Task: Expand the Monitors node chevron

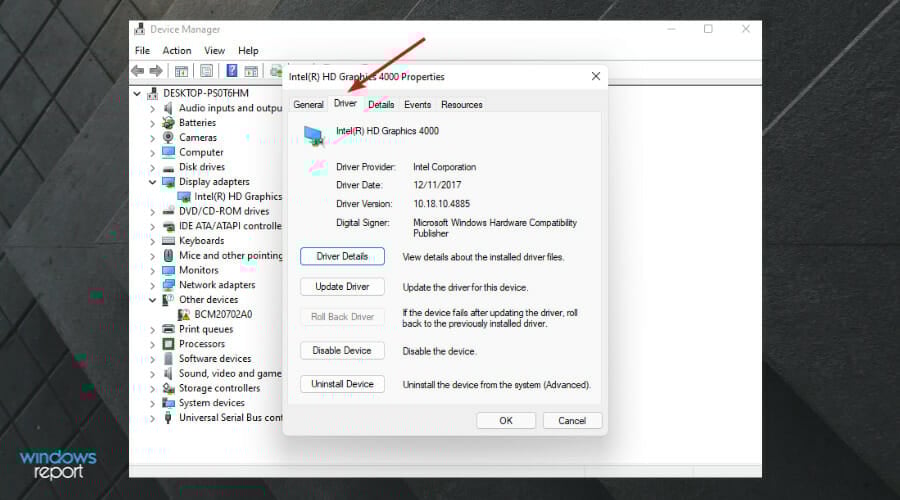Action: coord(152,270)
